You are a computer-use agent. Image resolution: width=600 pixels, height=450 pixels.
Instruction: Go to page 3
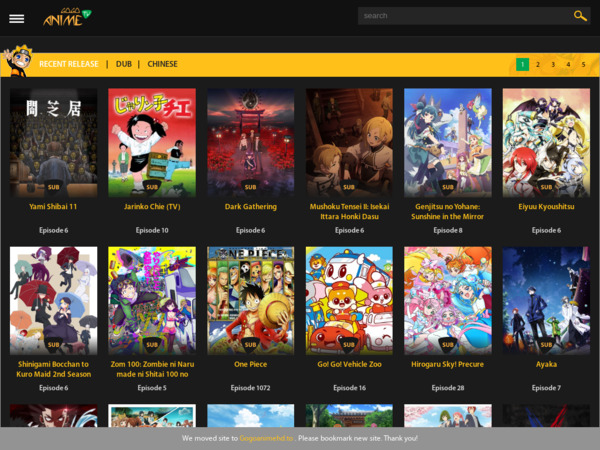coord(553,64)
